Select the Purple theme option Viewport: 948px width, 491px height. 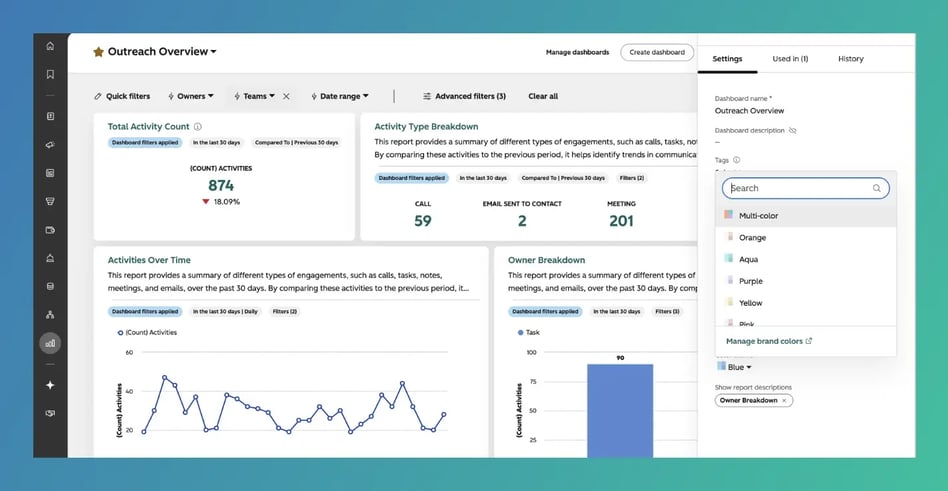coord(806,281)
